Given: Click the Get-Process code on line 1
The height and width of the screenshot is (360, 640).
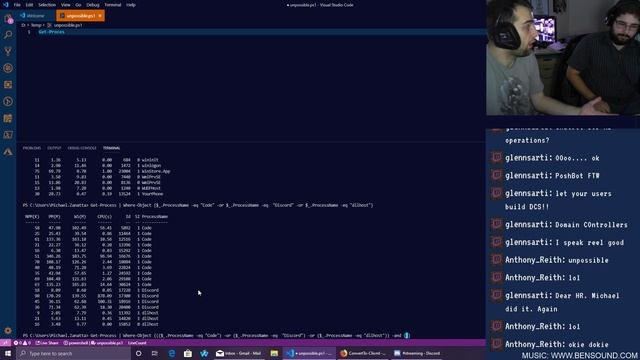Looking at the screenshot, I should pyautogui.click(x=51, y=32).
